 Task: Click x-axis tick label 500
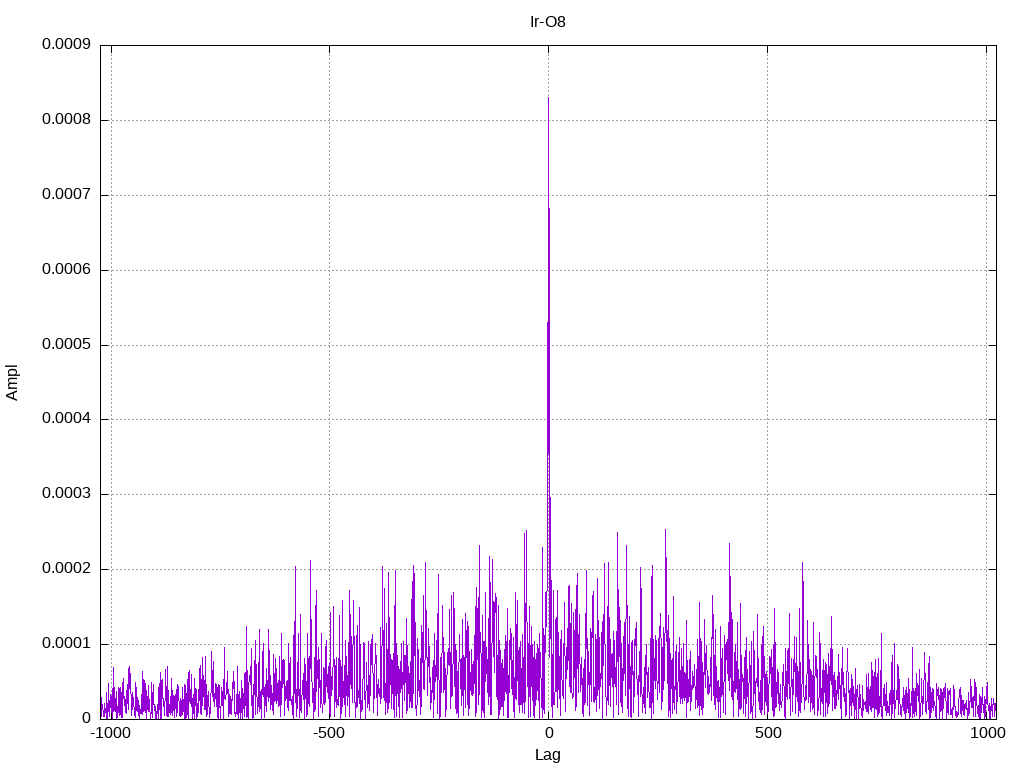pyautogui.click(x=768, y=733)
